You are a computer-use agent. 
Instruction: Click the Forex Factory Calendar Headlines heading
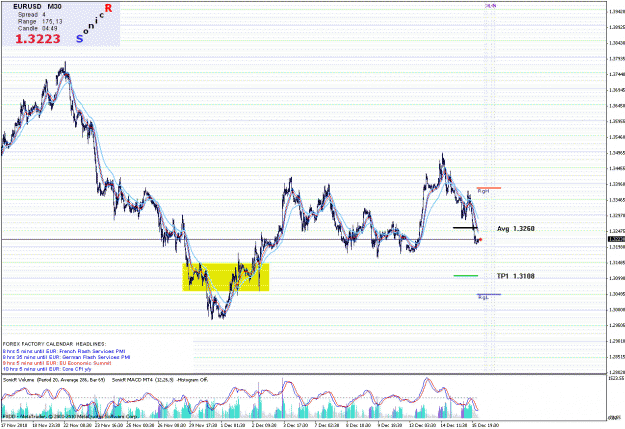[x=54, y=344]
